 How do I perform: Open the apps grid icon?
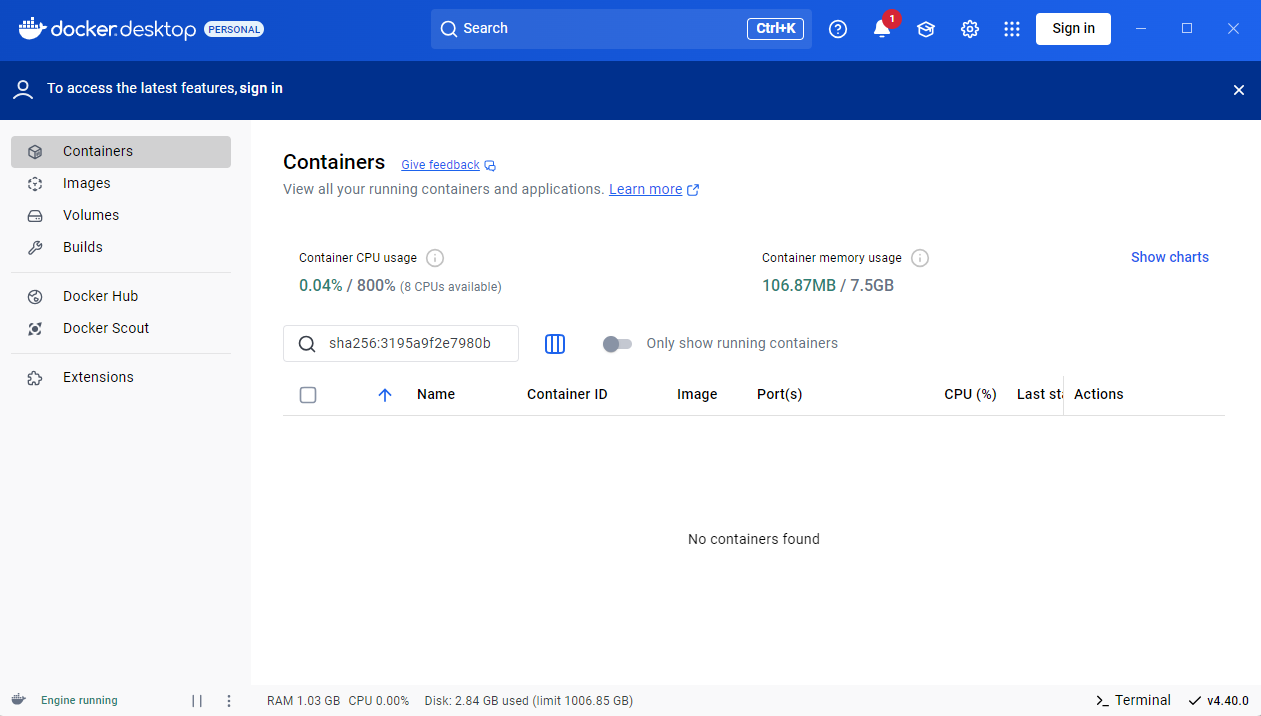pos(1012,29)
